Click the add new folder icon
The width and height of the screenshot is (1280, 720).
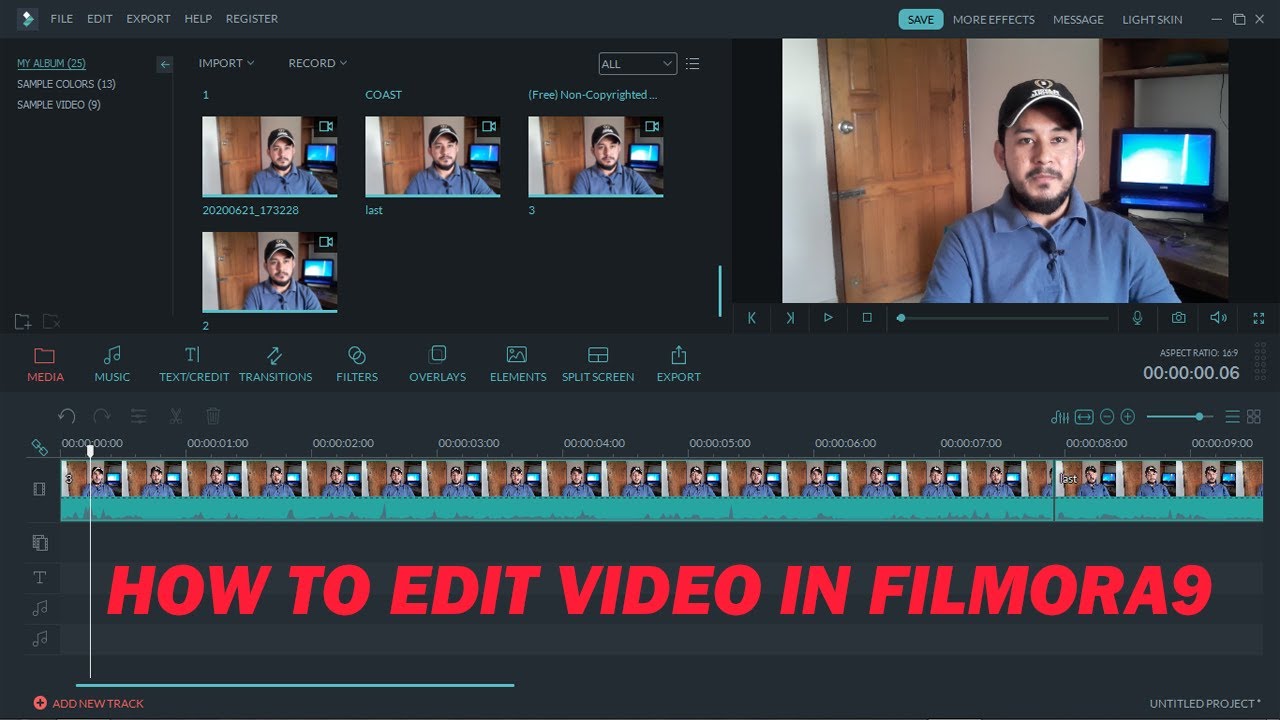[x=23, y=322]
